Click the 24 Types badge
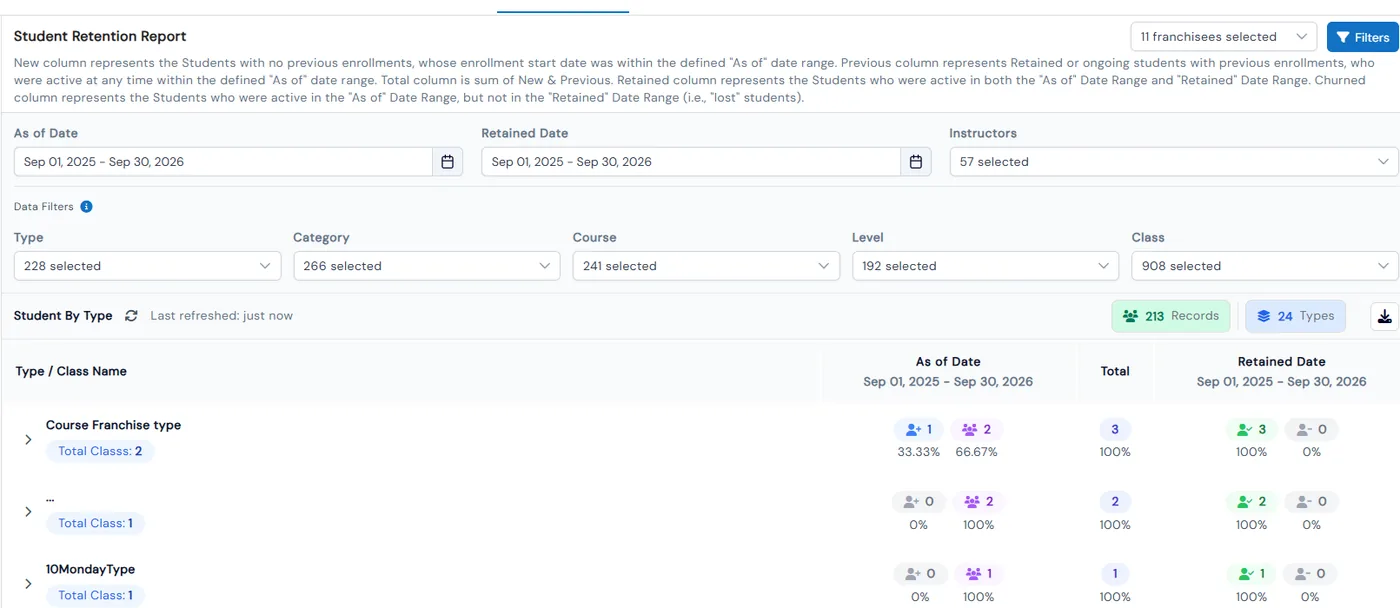This screenshot has width=1400, height=608. [1295, 316]
